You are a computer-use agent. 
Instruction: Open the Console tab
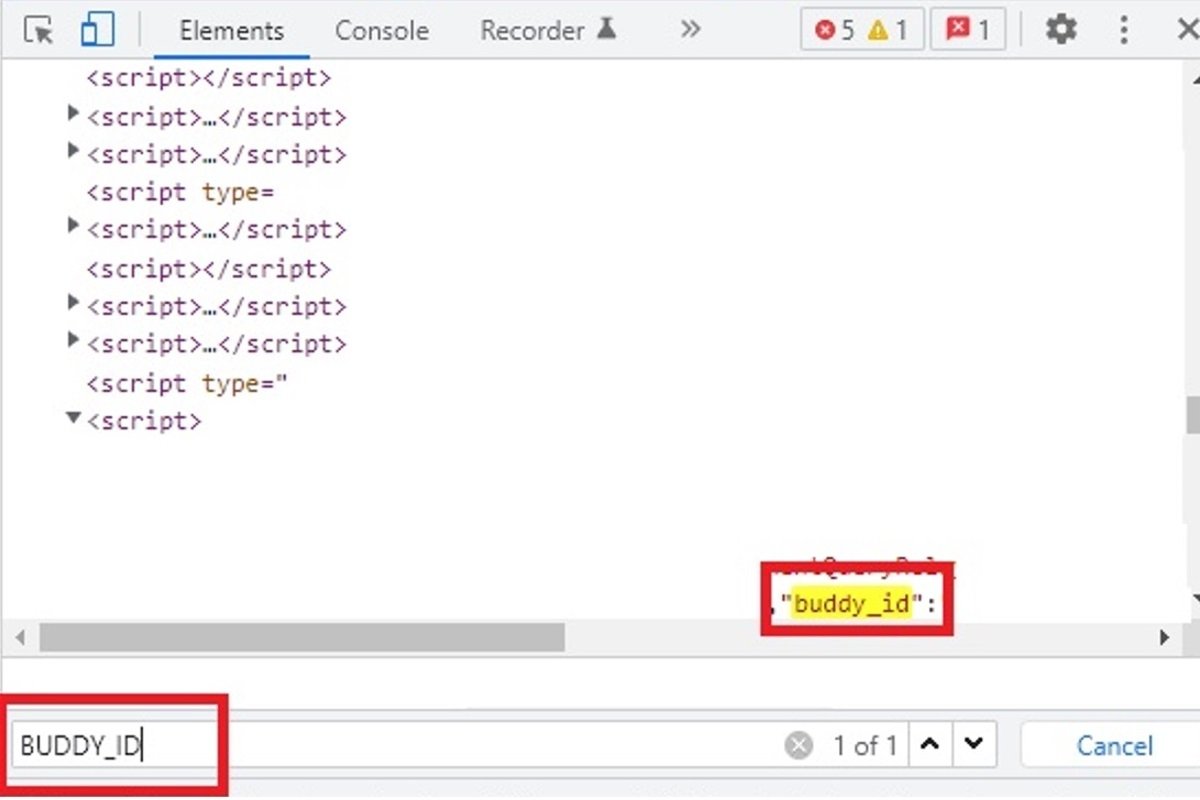pos(382,31)
